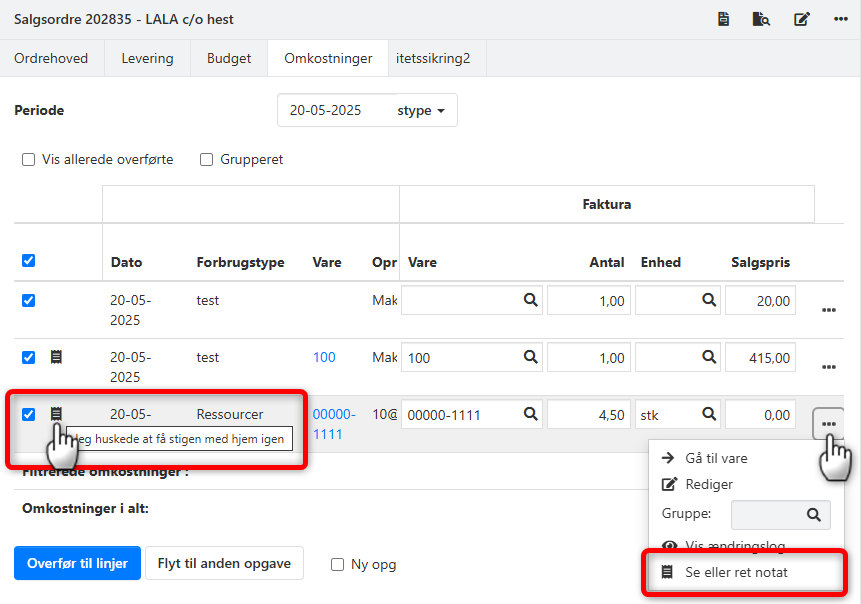Viewport: 861px width, 604px height.
Task: Open the Gruppe lookup field in the menu
Action: coord(780,514)
